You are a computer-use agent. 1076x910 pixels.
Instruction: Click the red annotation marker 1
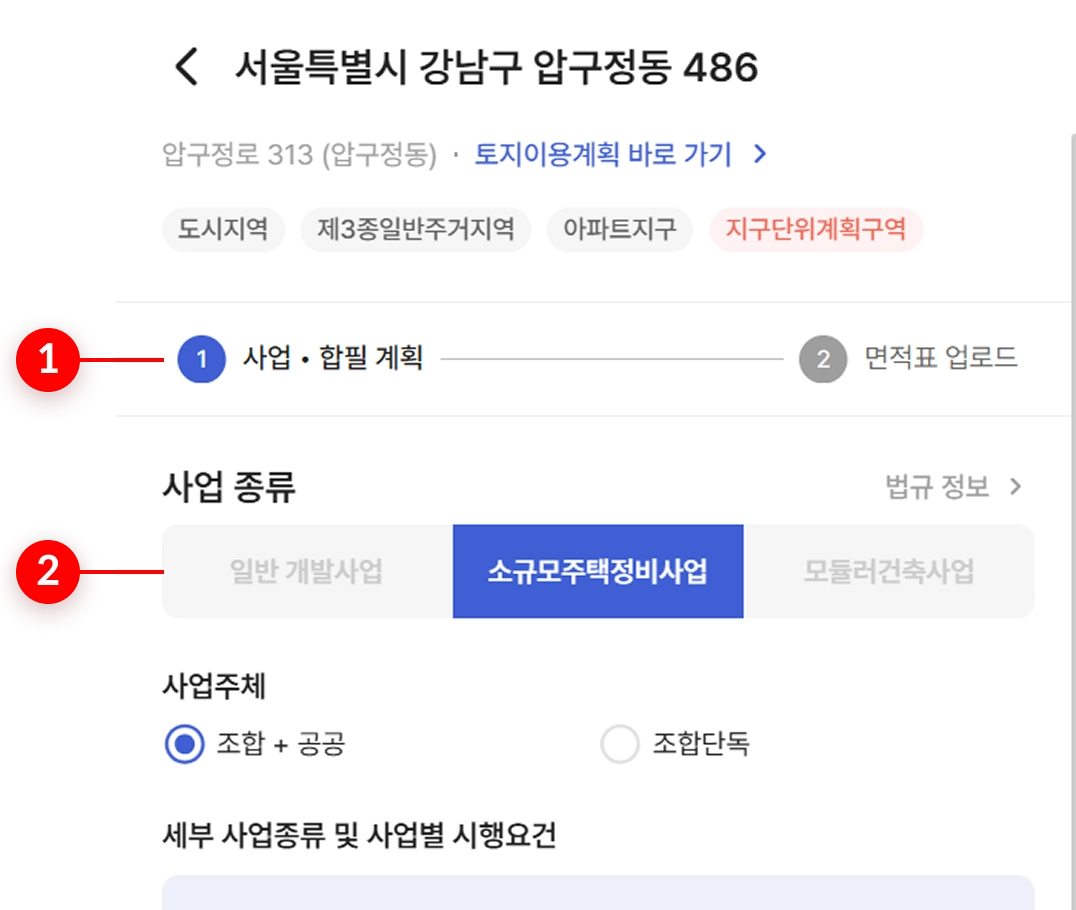(x=48, y=360)
